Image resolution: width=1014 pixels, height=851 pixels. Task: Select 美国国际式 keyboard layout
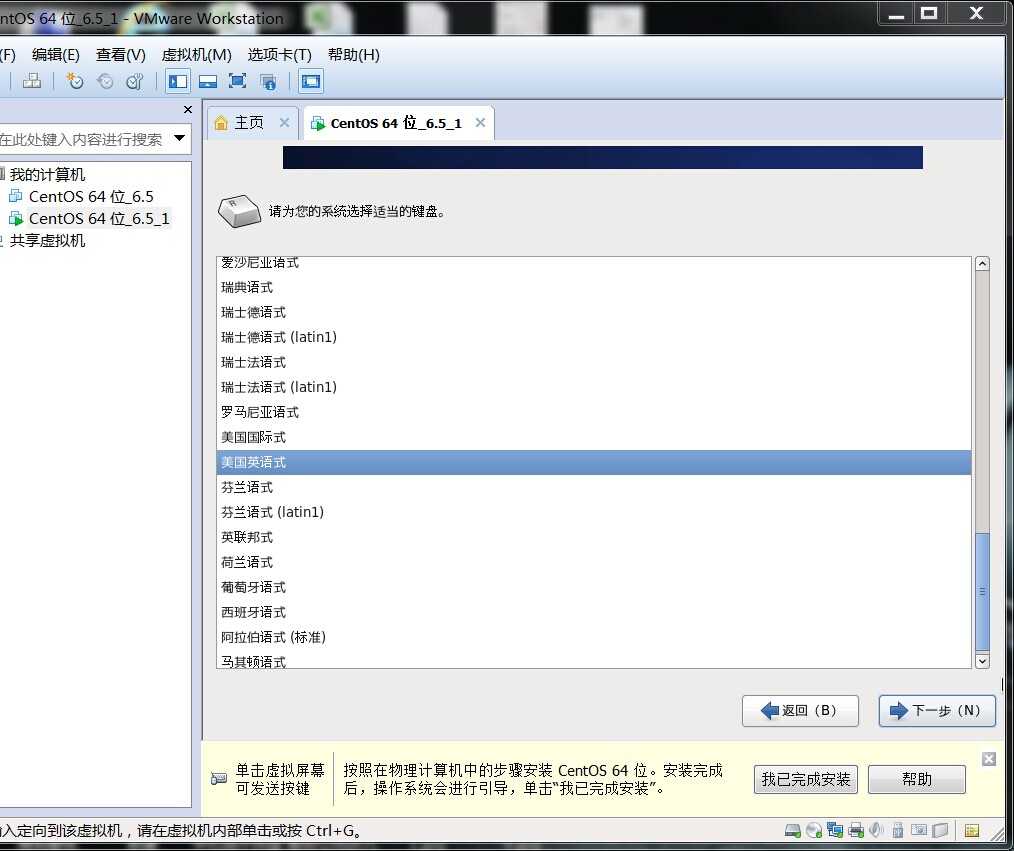tap(594, 437)
